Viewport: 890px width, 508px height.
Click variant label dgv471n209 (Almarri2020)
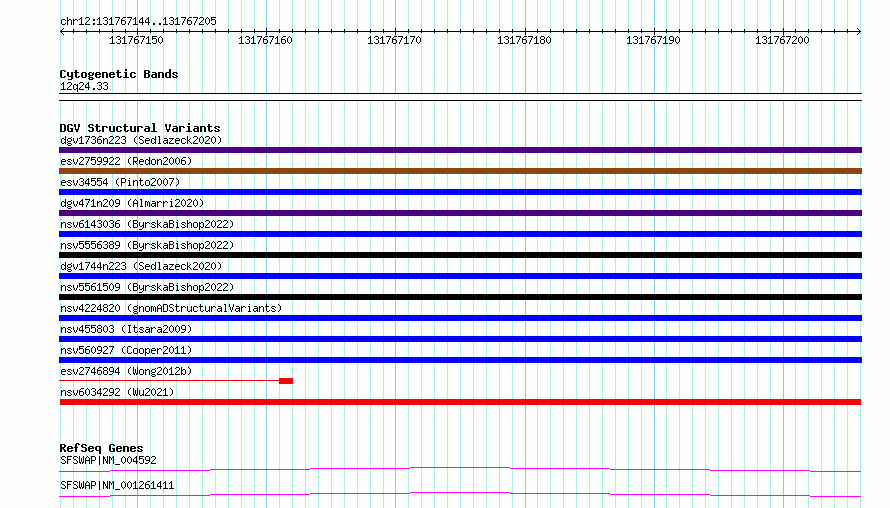click(132, 203)
